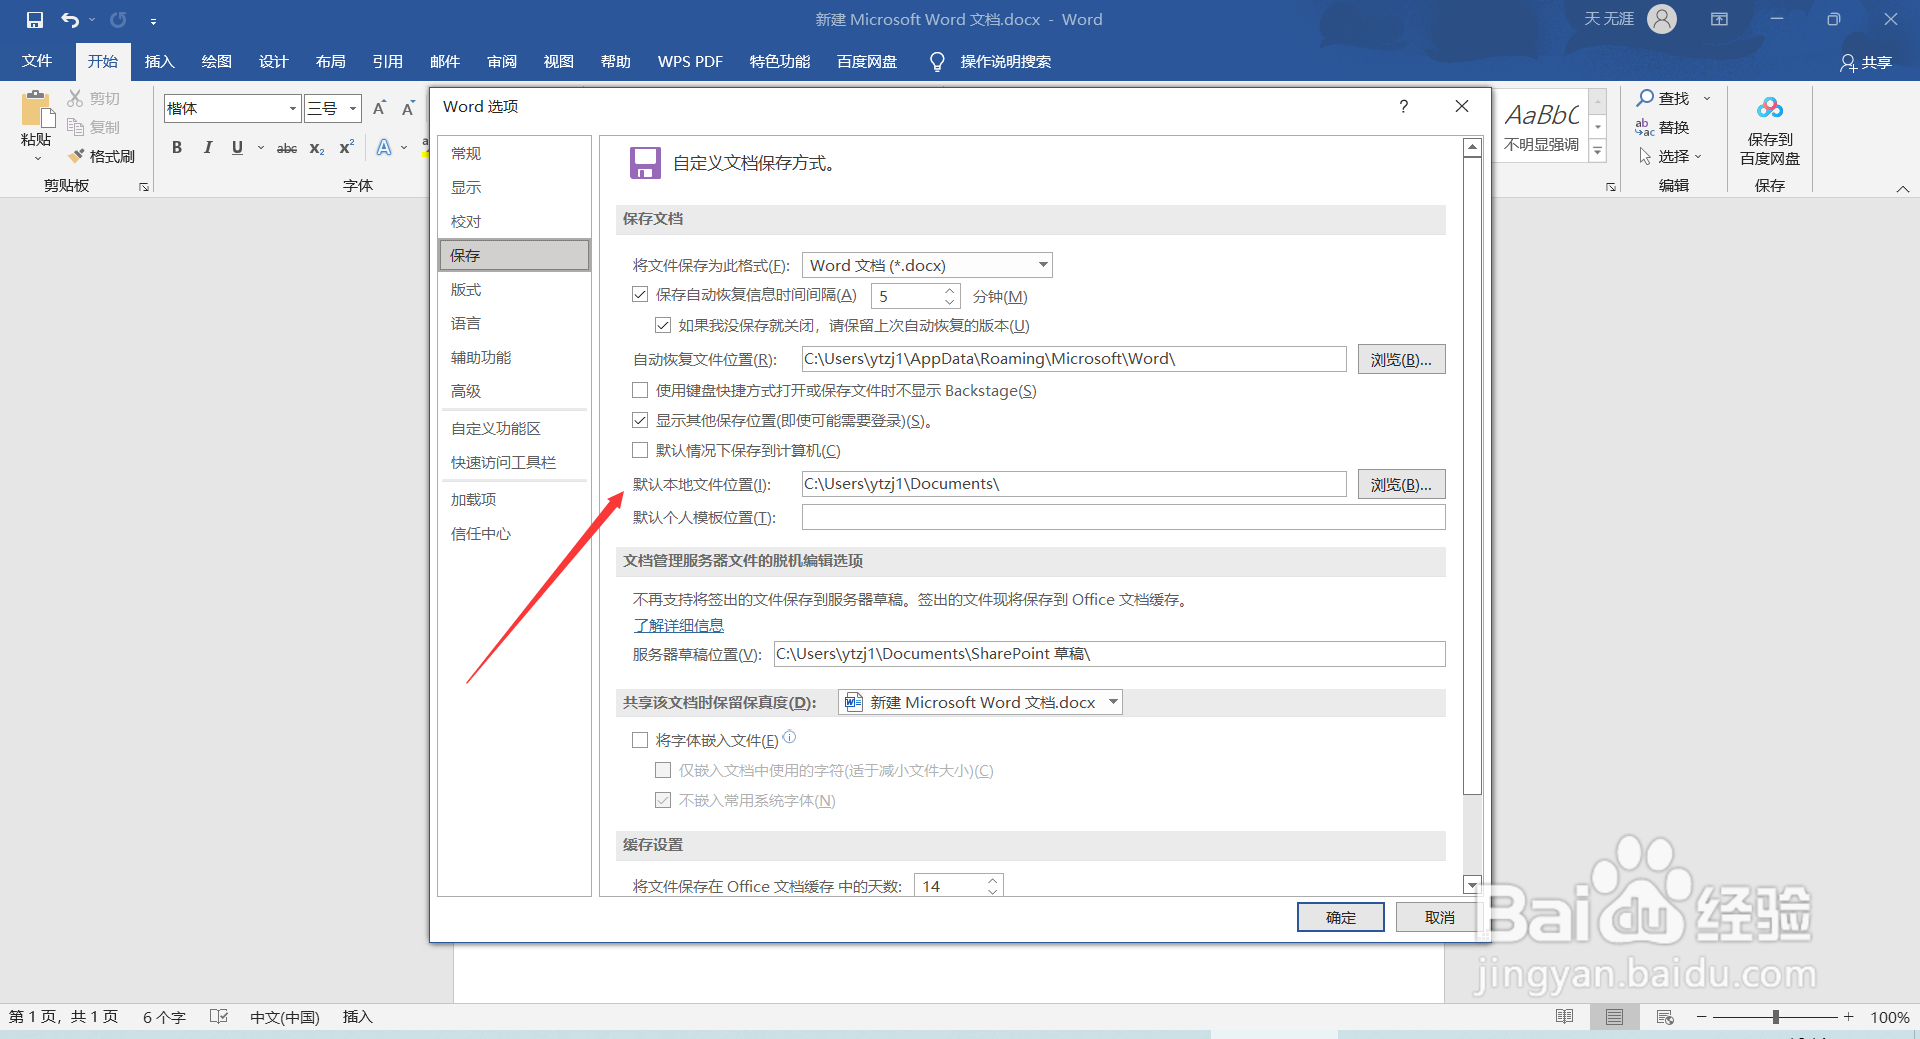Viewport: 1920px width, 1039px height.
Task: Enable save to computer by default
Action: pos(640,450)
